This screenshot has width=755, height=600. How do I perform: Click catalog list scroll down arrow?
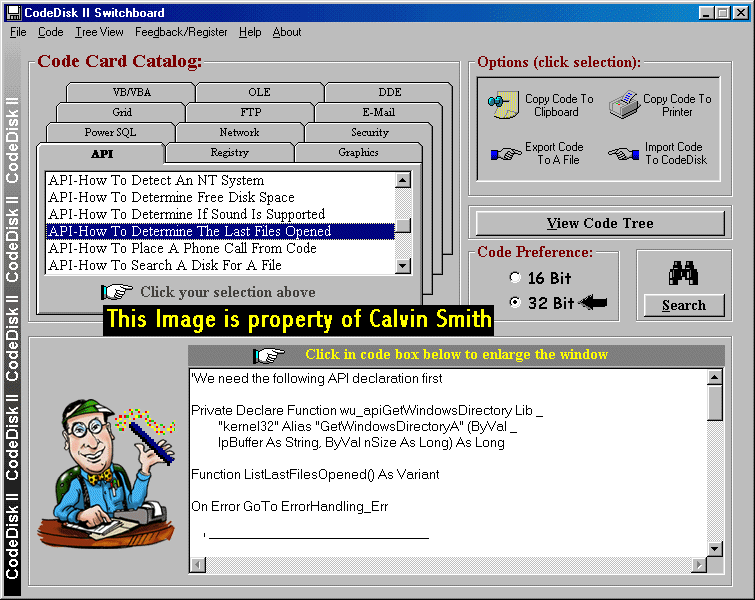point(403,266)
